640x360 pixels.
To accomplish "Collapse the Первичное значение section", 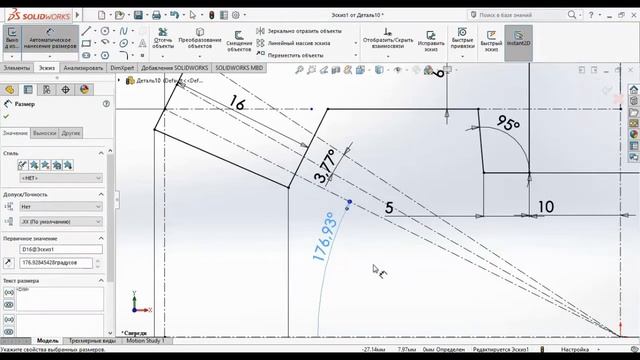I will pyautogui.click(x=101, y=238).
